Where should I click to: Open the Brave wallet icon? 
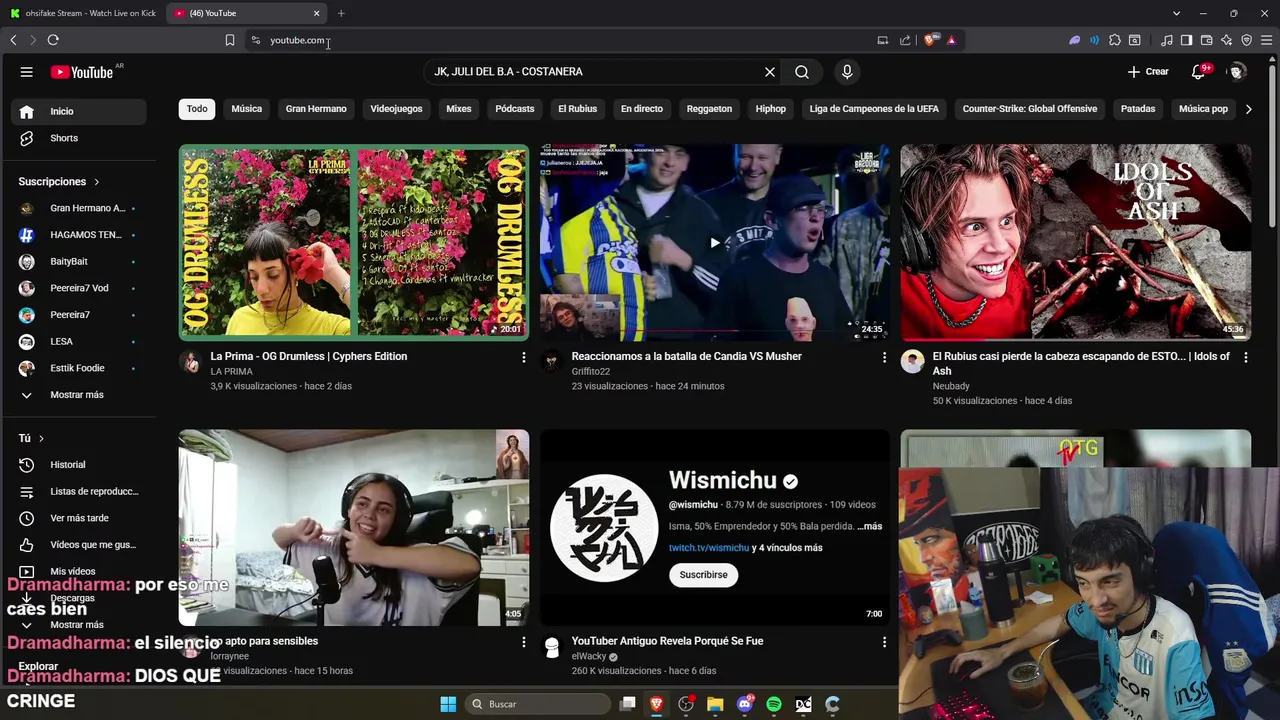(1207, 40)
